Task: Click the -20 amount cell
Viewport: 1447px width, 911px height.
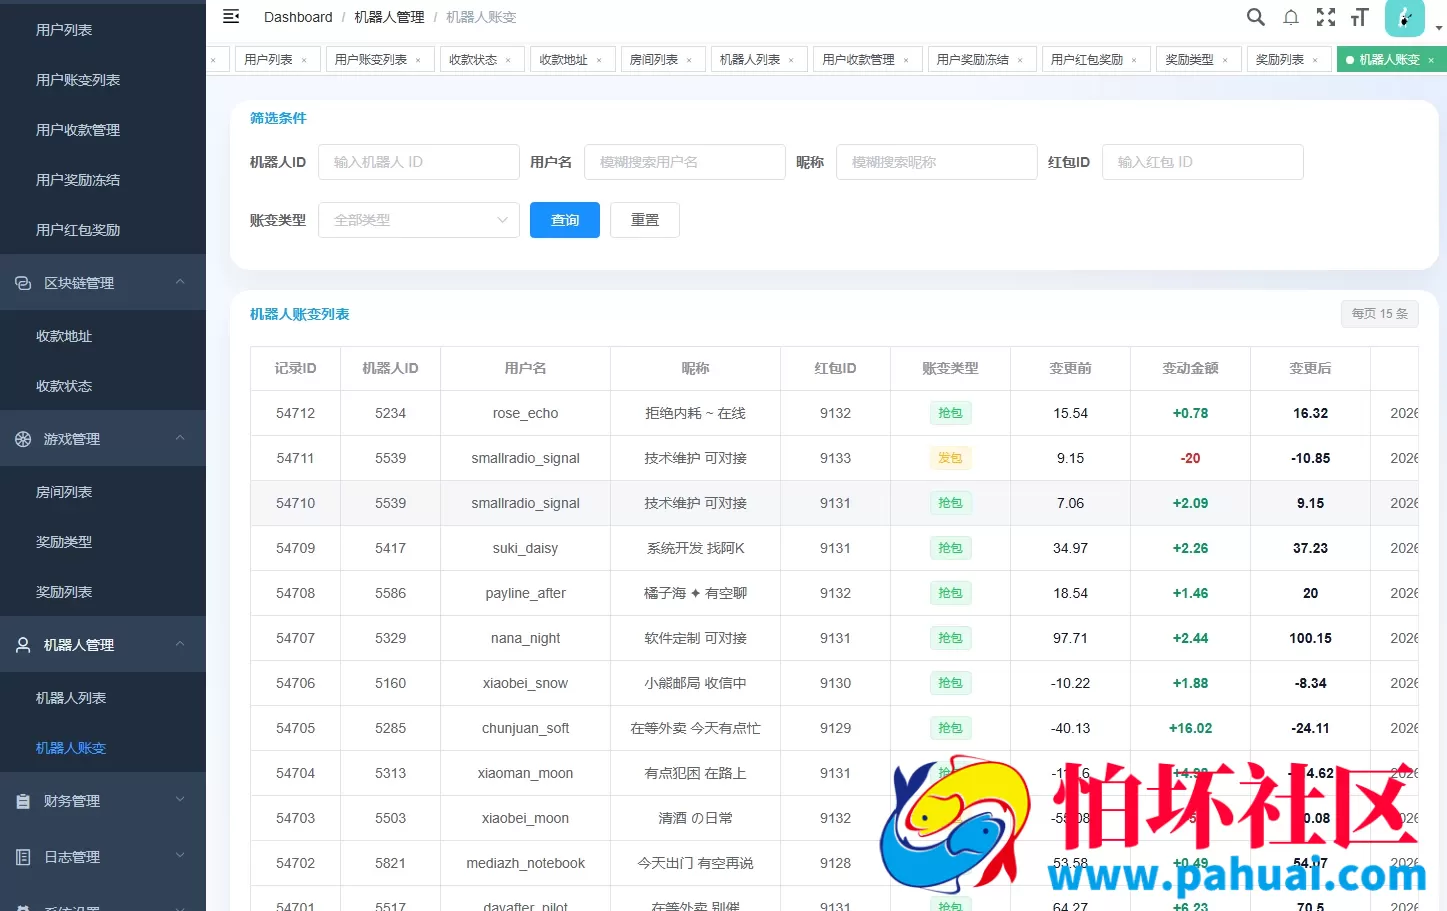Action: (1190, 458)
